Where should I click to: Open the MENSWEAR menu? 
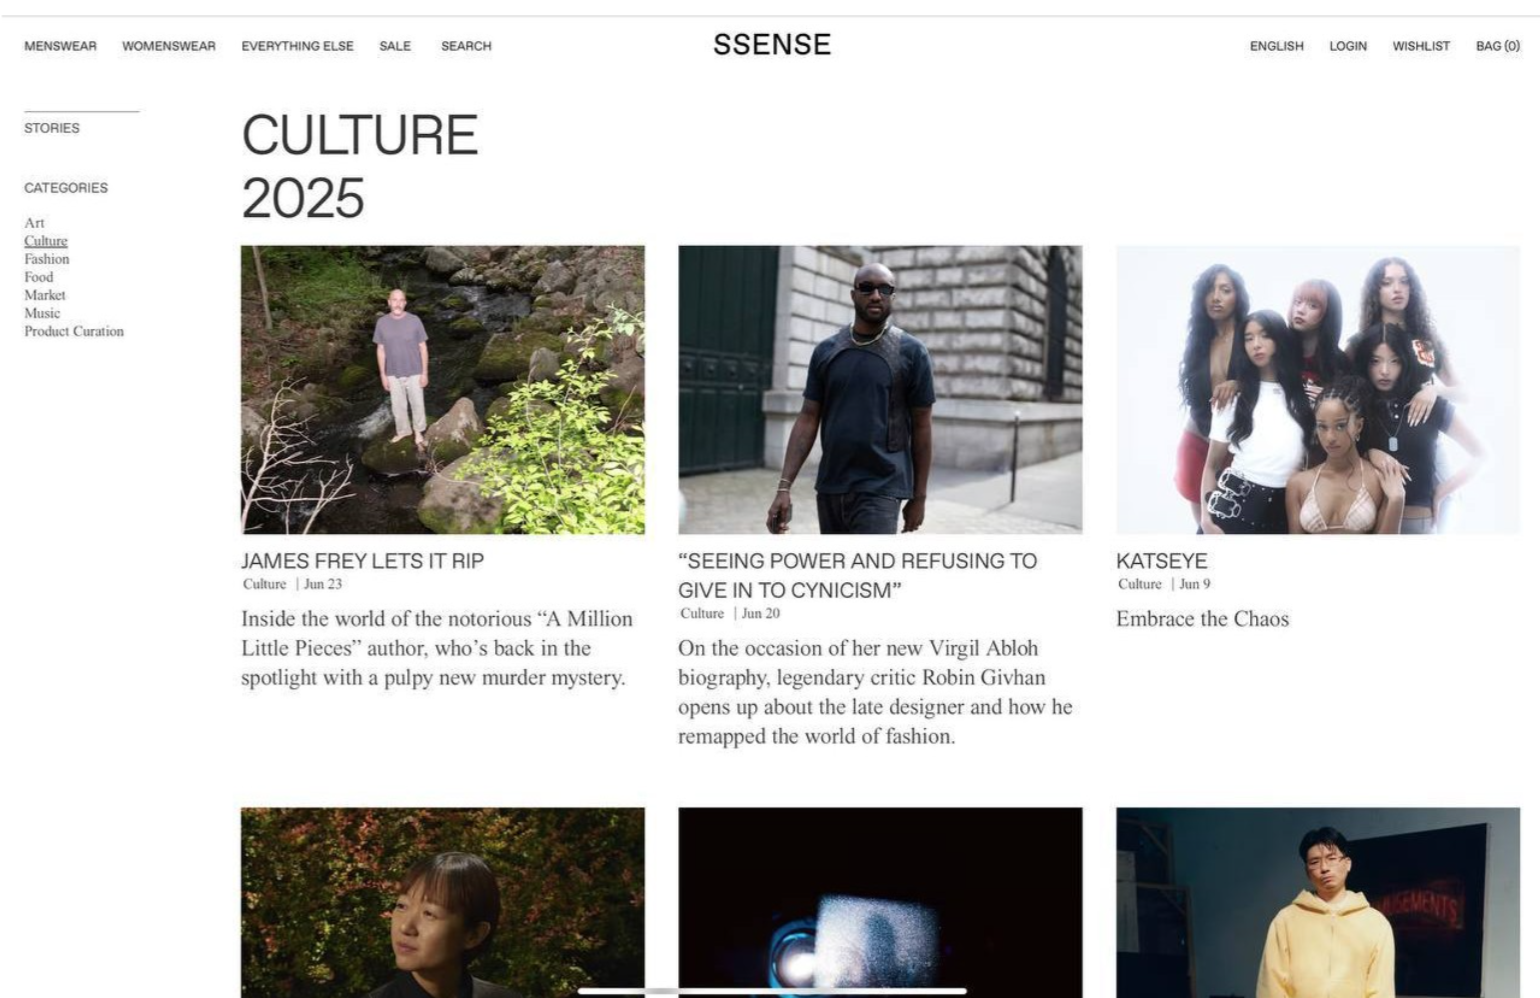pyautogui.click(x=60, y=46)
